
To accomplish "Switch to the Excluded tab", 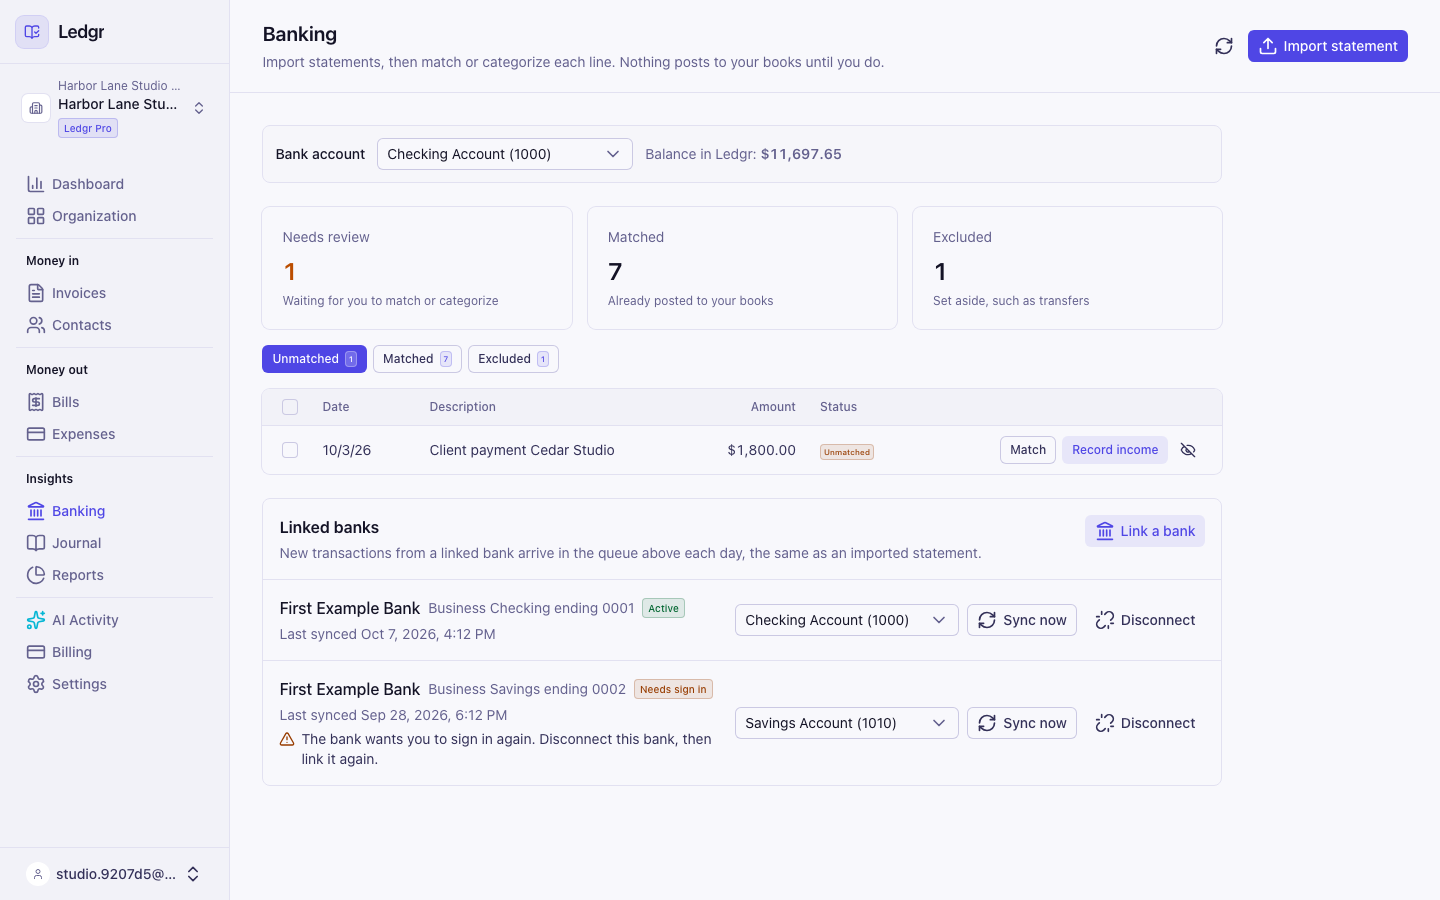I will [513, 359].
